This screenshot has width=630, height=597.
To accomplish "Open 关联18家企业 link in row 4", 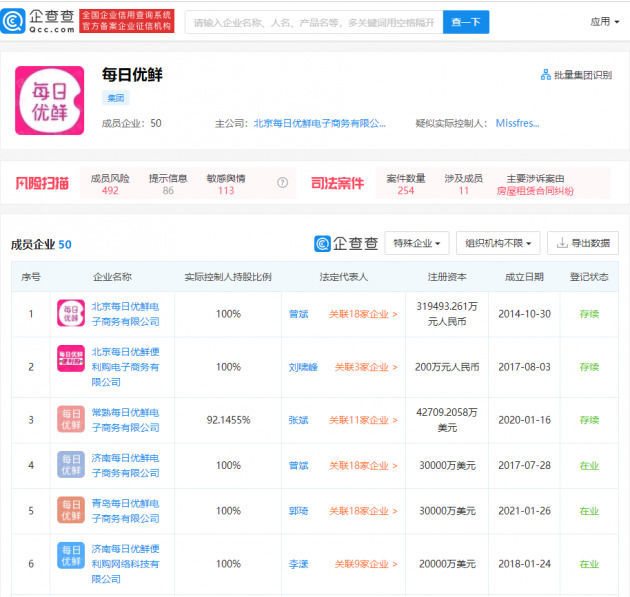I will point(363,466).
